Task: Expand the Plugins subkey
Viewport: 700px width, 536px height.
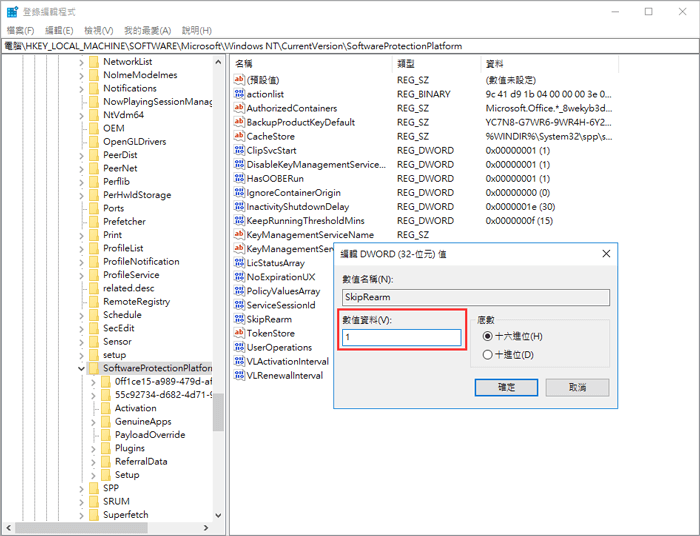Action: pyautogui.click(x=93, y=449)
